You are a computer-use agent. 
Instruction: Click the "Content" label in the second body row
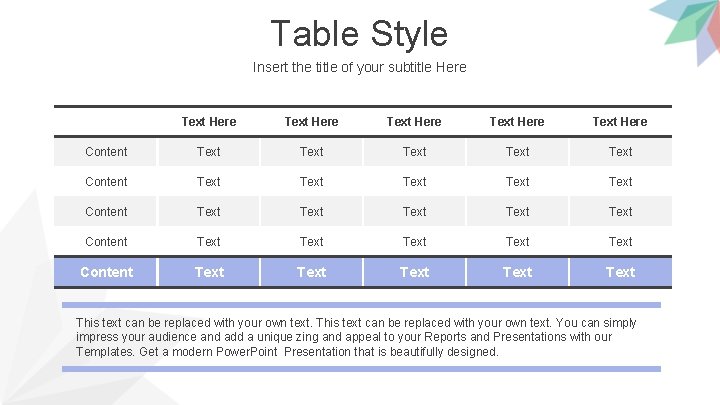(106, 182)
